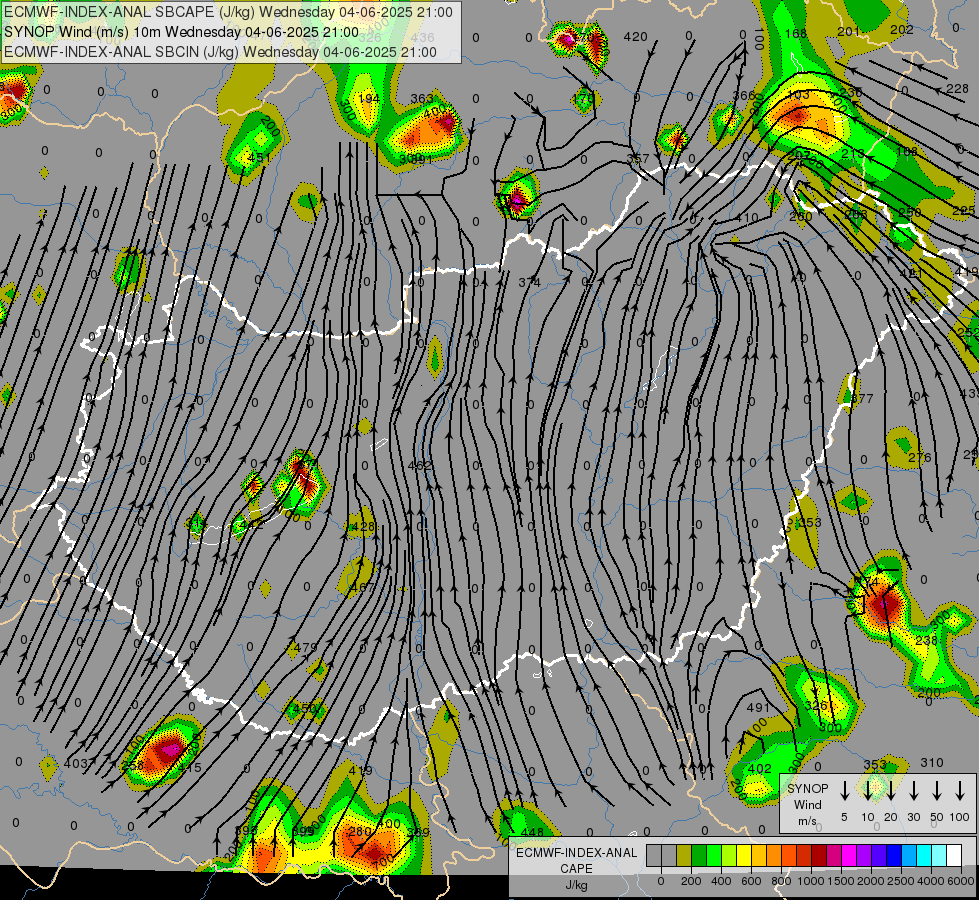The height and width of the screenshot is (900, 979).
Task: Click the '428' CAPE value on map
Action: [x=362, y=527]
